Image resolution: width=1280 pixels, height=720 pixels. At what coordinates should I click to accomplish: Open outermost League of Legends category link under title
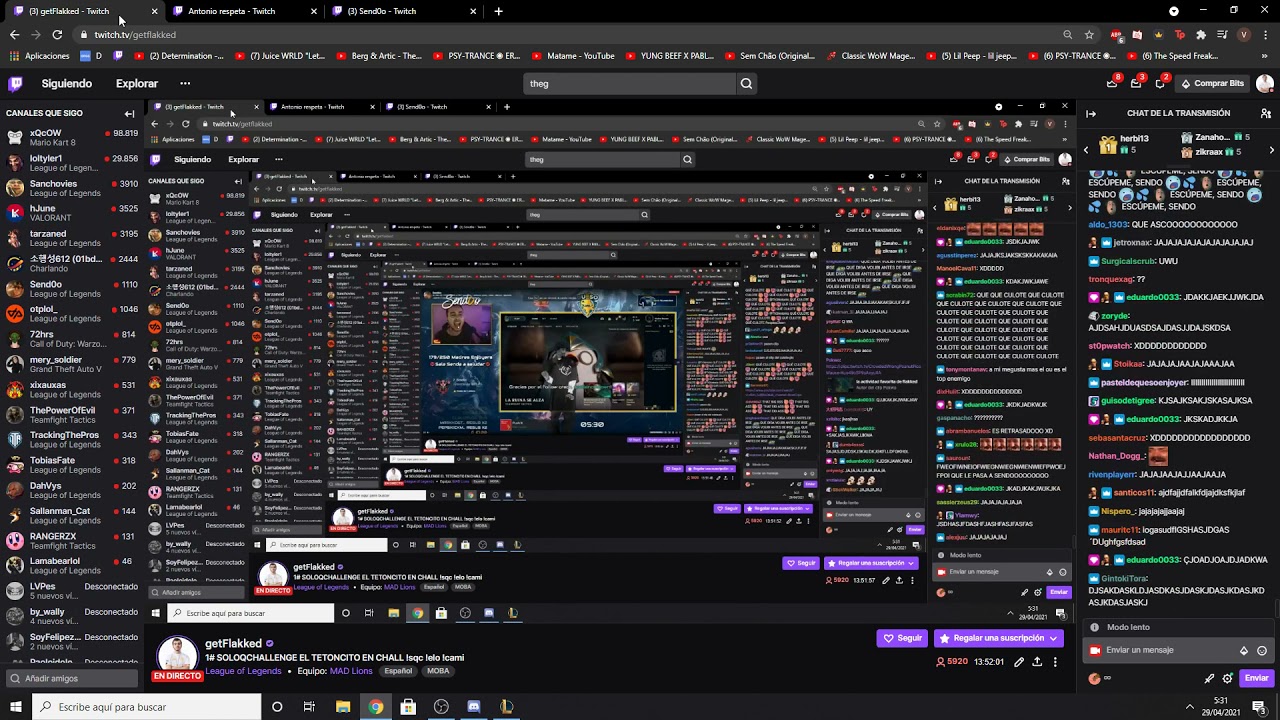[x=243, y=671]
